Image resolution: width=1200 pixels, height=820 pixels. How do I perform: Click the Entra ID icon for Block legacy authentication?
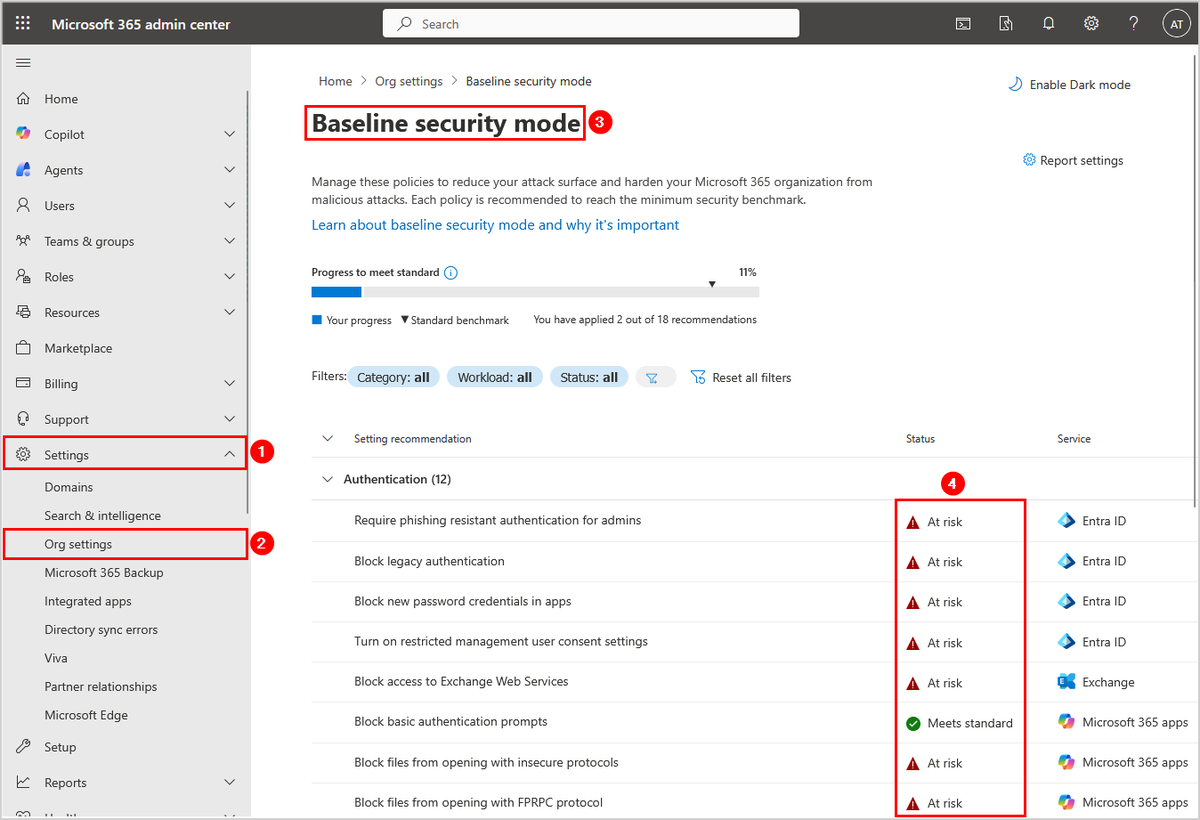coord(1066,561)
